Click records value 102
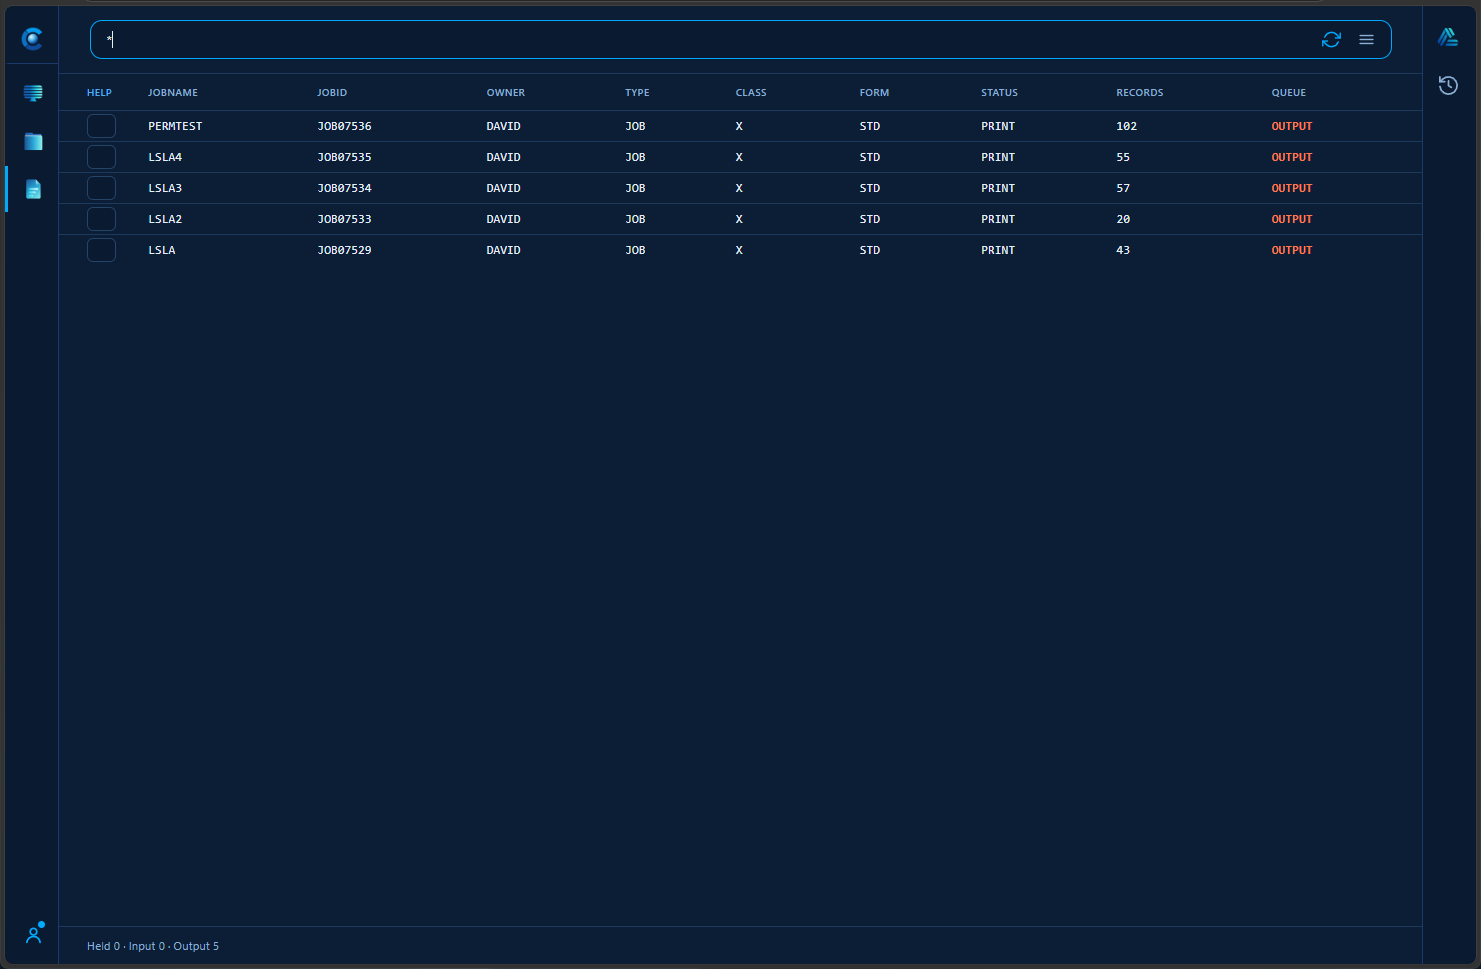The width and height of the screenshot is (1481, 969). (1127, 126)
